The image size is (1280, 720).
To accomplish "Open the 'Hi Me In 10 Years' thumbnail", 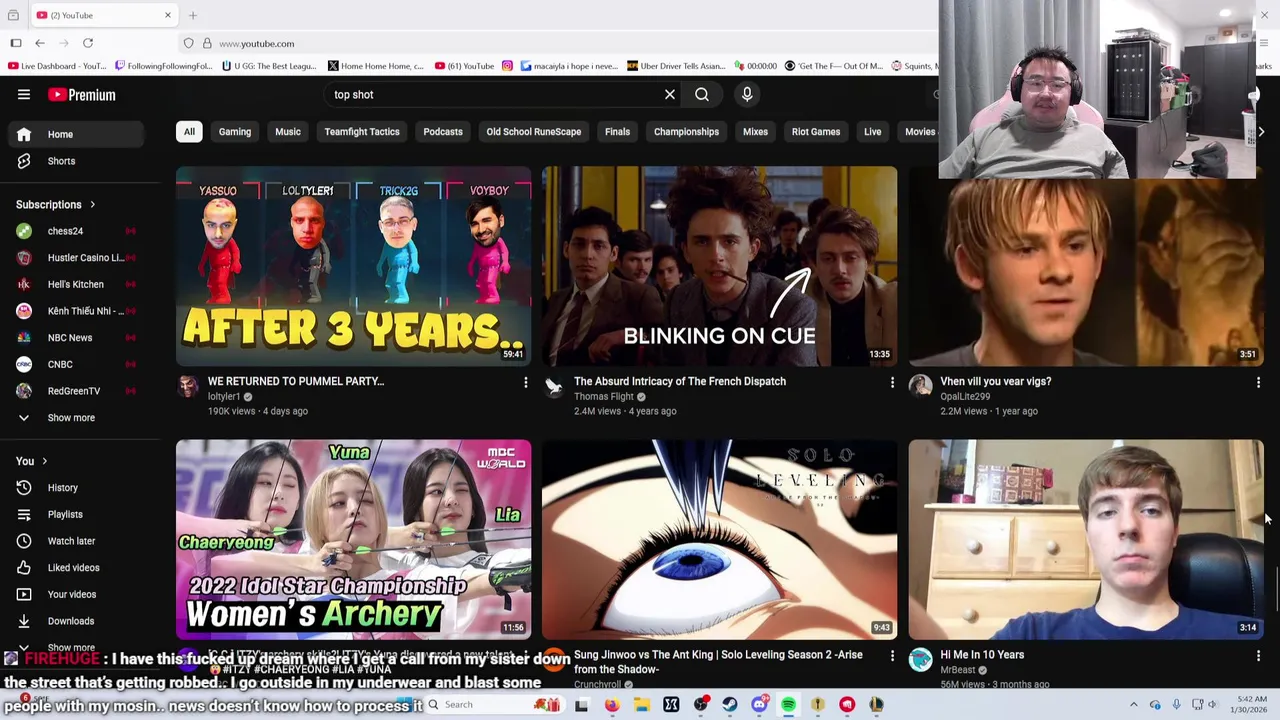I will coord(1086,539).
